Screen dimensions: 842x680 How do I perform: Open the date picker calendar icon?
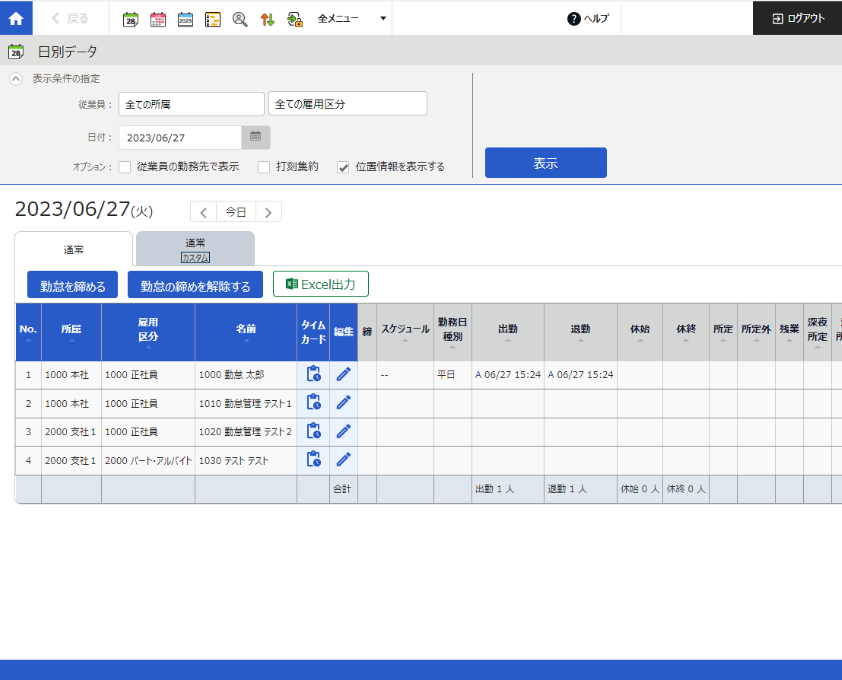tap(256, 138)
